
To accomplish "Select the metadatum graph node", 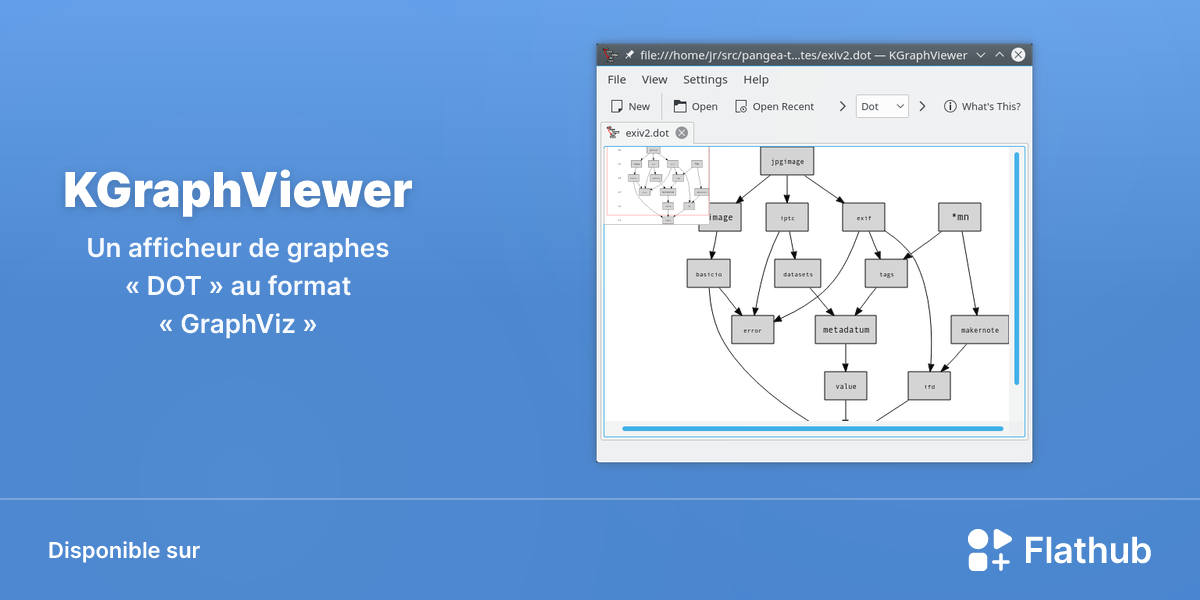I will [x=846, y=330].
